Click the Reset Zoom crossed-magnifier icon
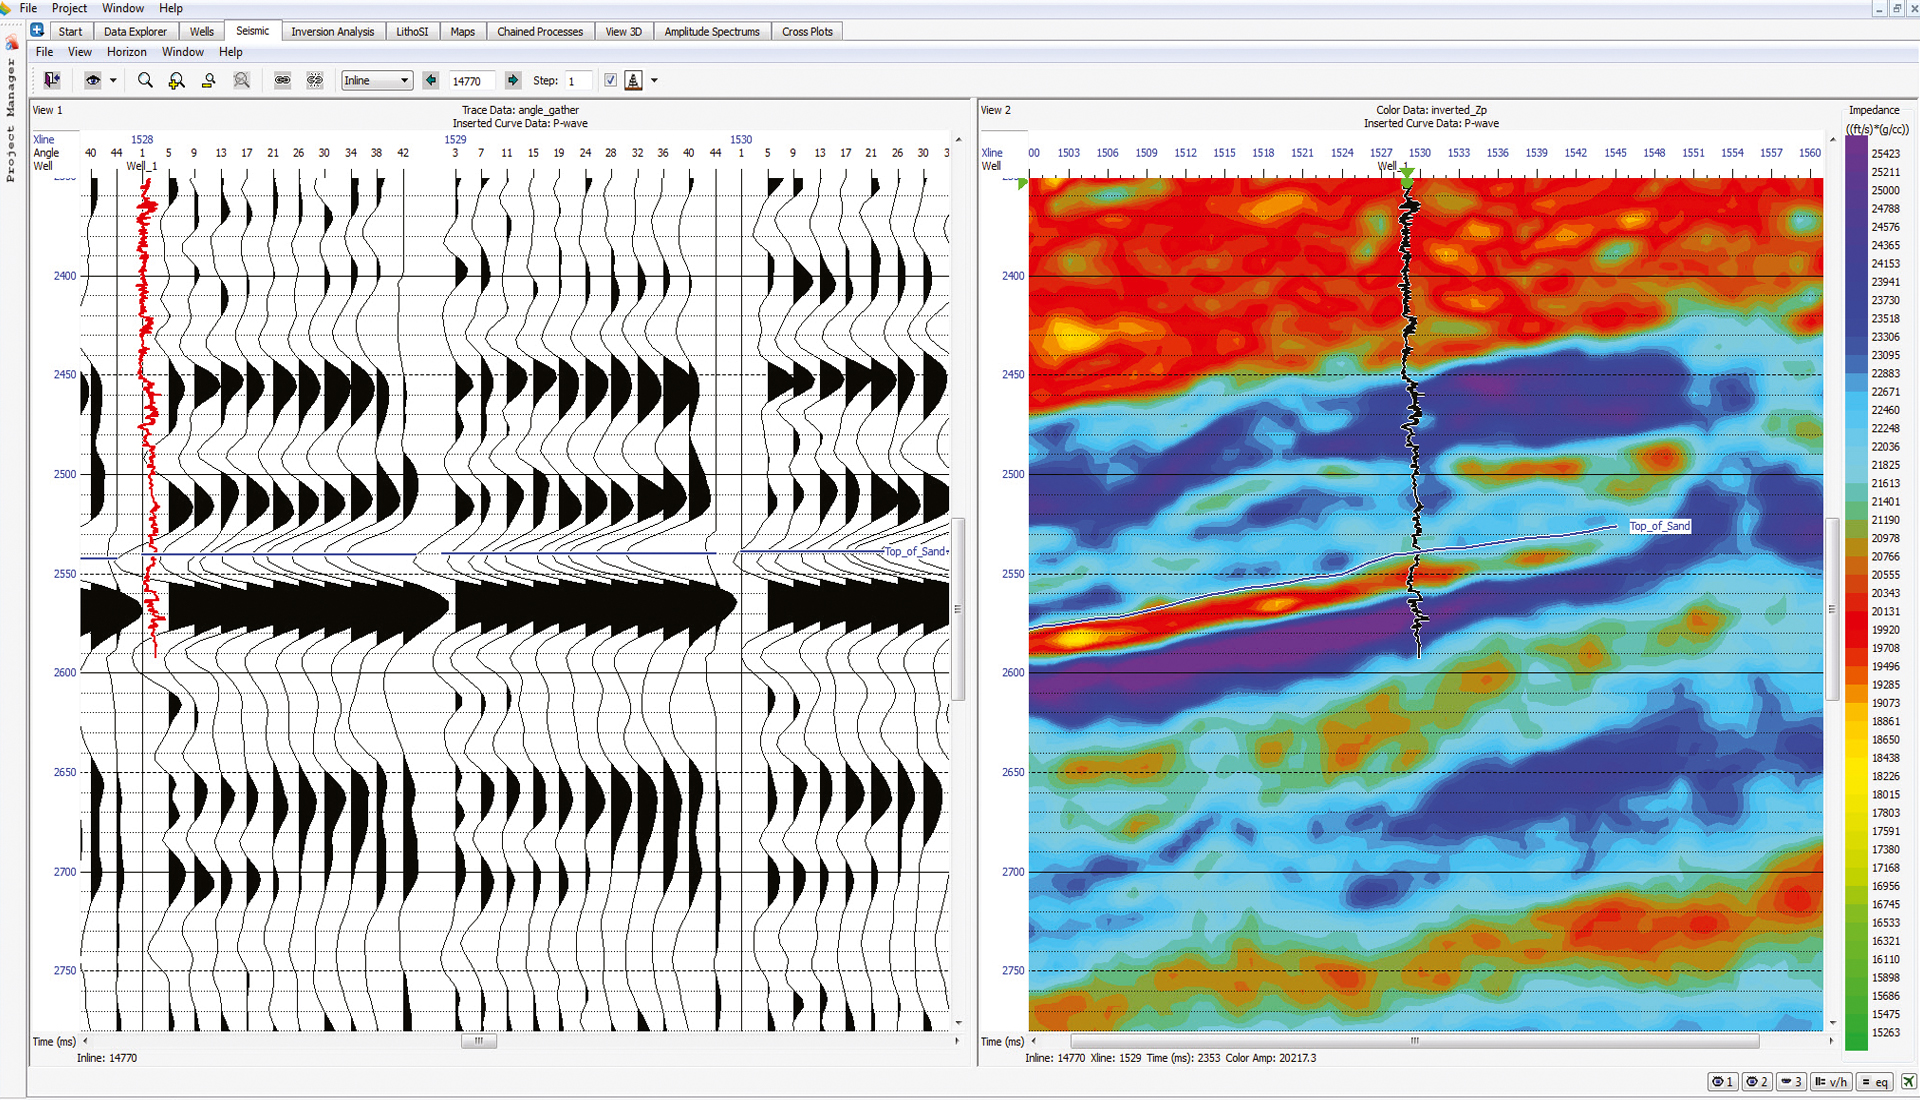Screen dimensions: 1920x1100 241,80
